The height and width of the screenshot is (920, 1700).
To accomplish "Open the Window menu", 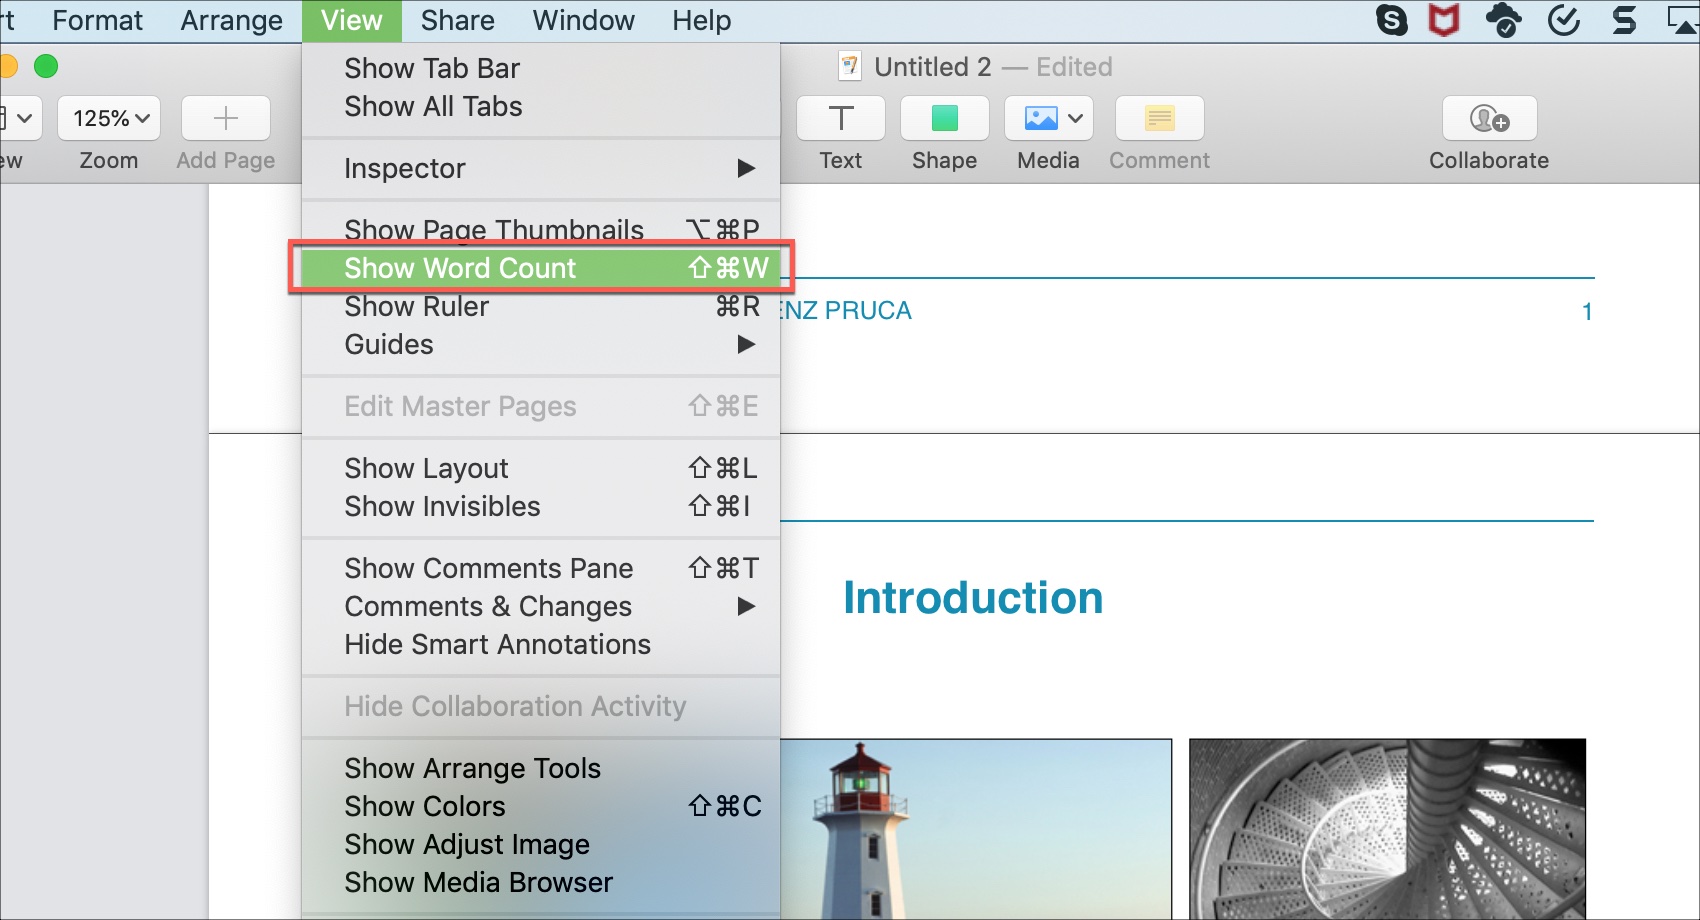I will (x=583, y=20).
